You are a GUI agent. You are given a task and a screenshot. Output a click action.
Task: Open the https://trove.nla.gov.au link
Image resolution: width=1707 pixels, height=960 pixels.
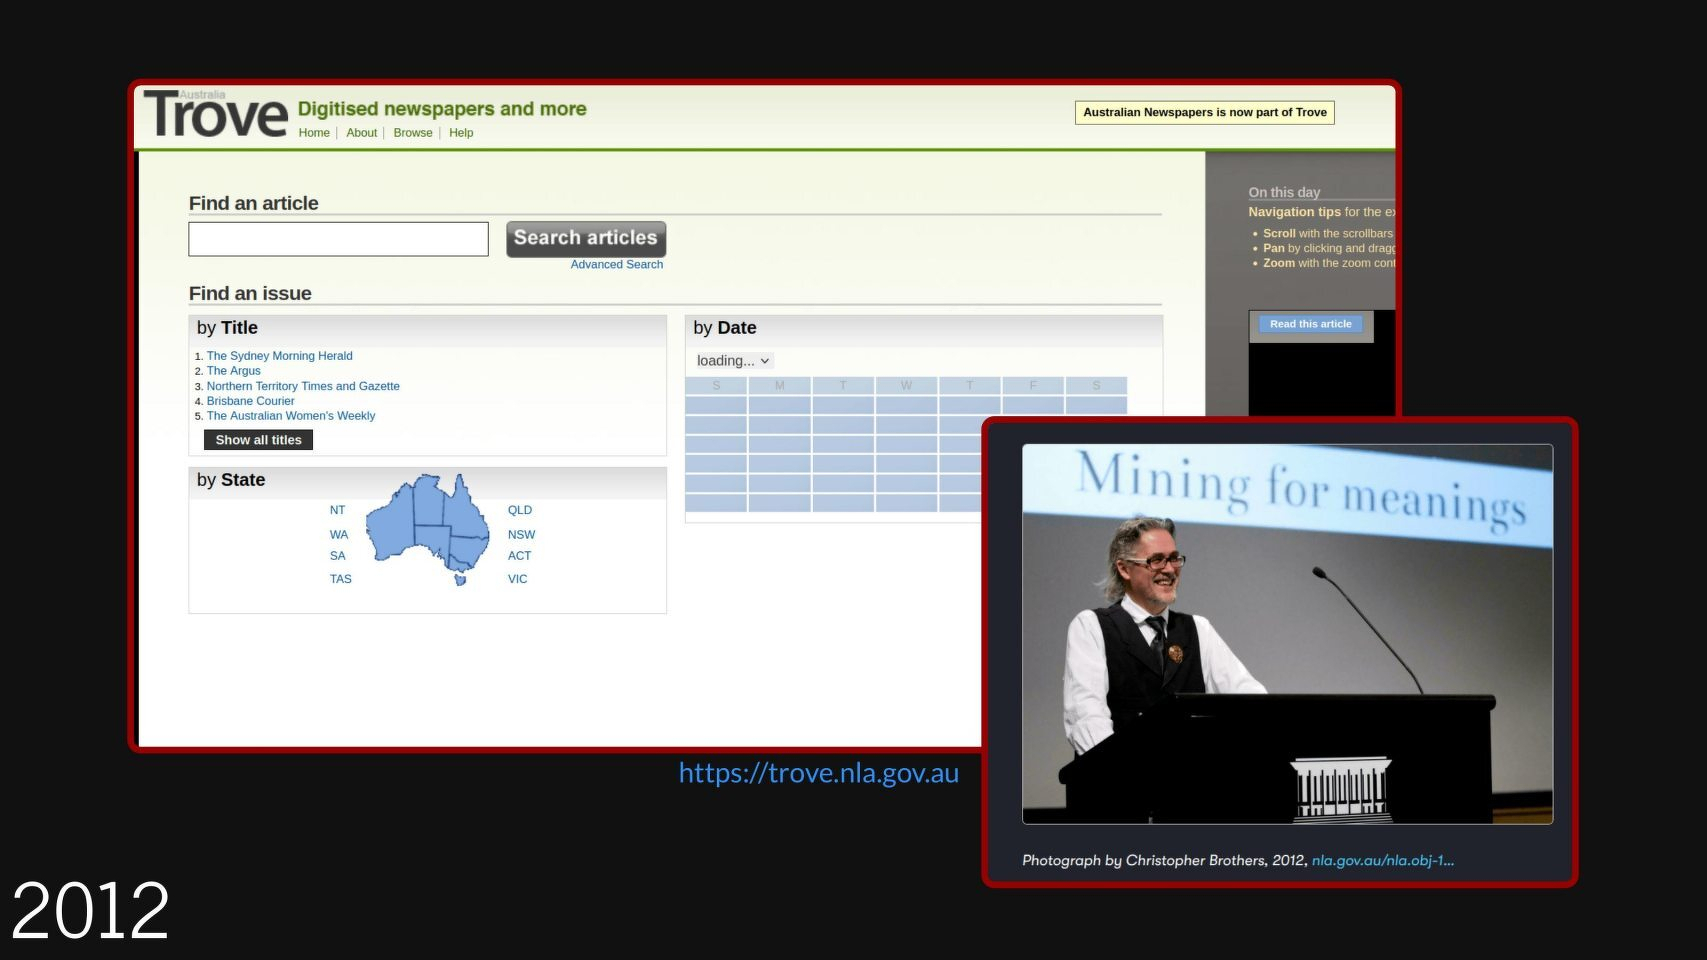pyautogui.click(x=819, y=773)
